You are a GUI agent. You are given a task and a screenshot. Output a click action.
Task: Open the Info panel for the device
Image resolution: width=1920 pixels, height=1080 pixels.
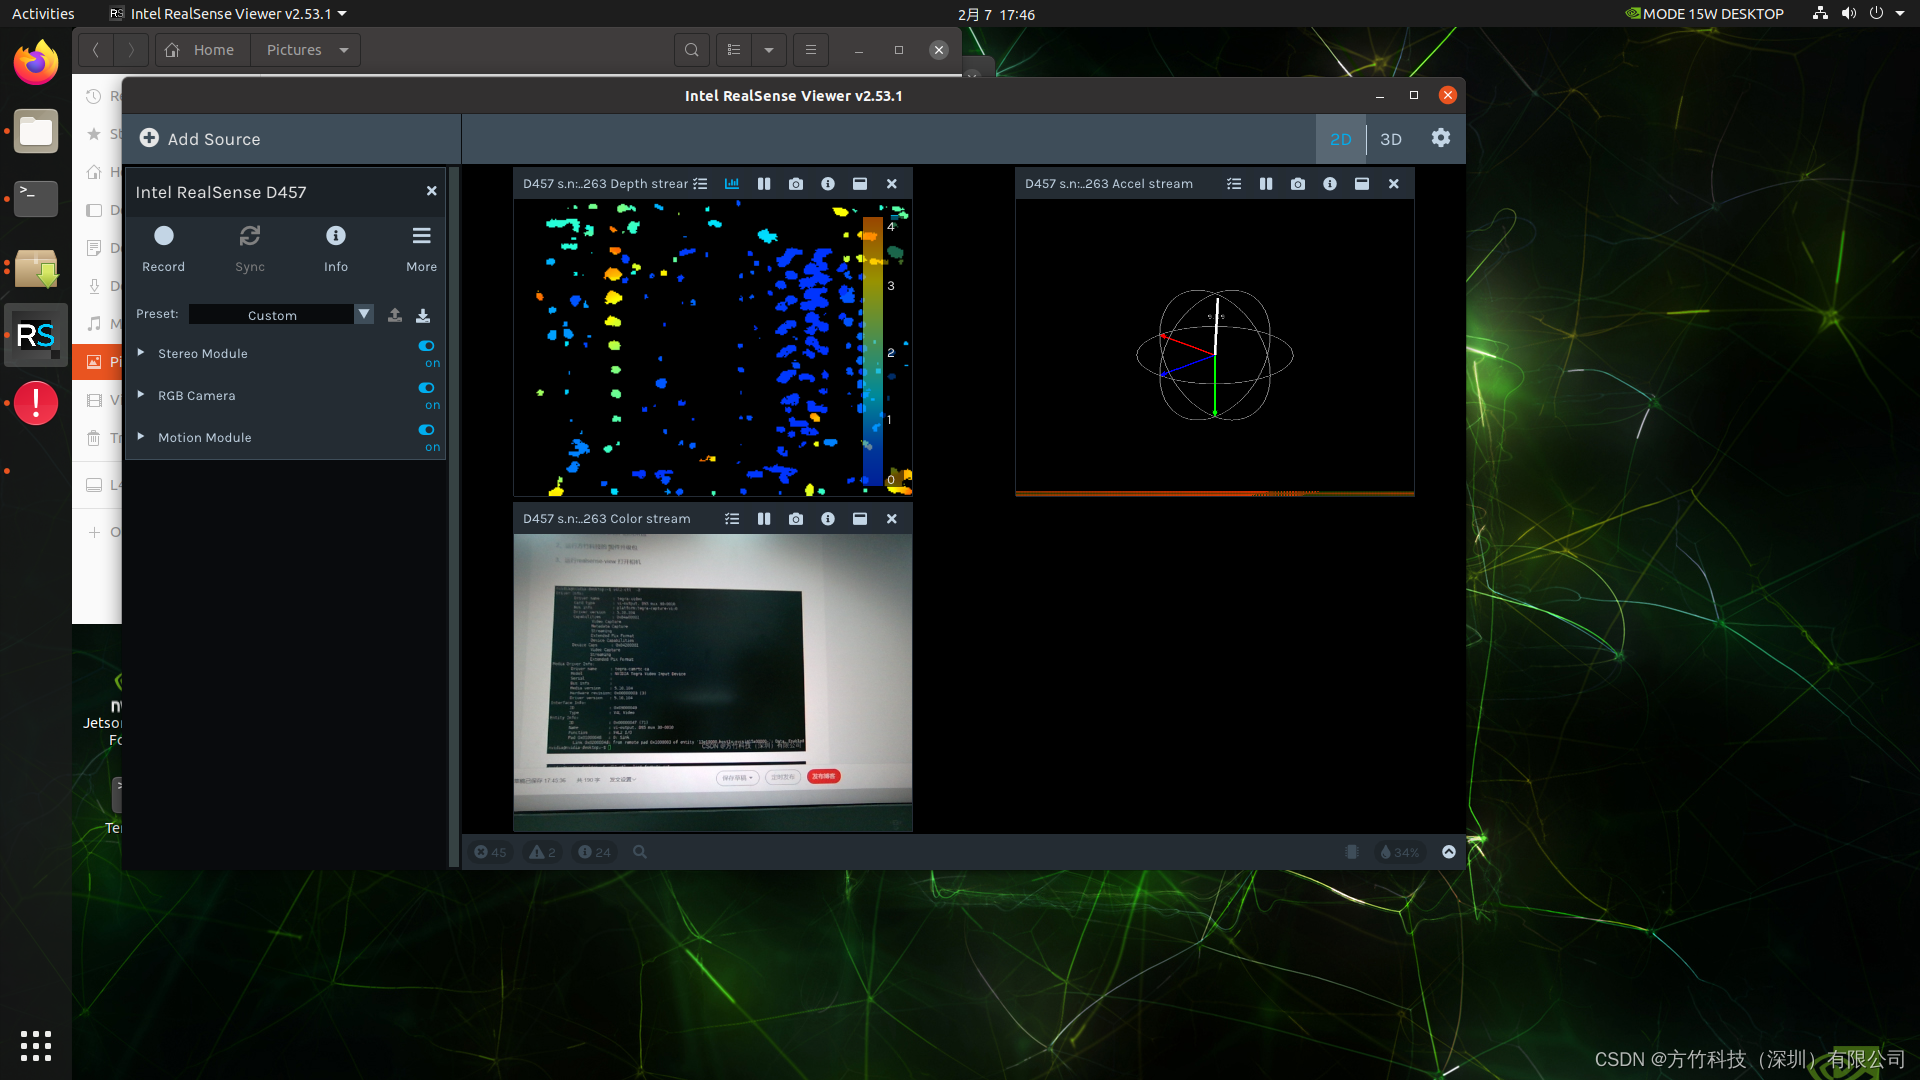(336, 247)
